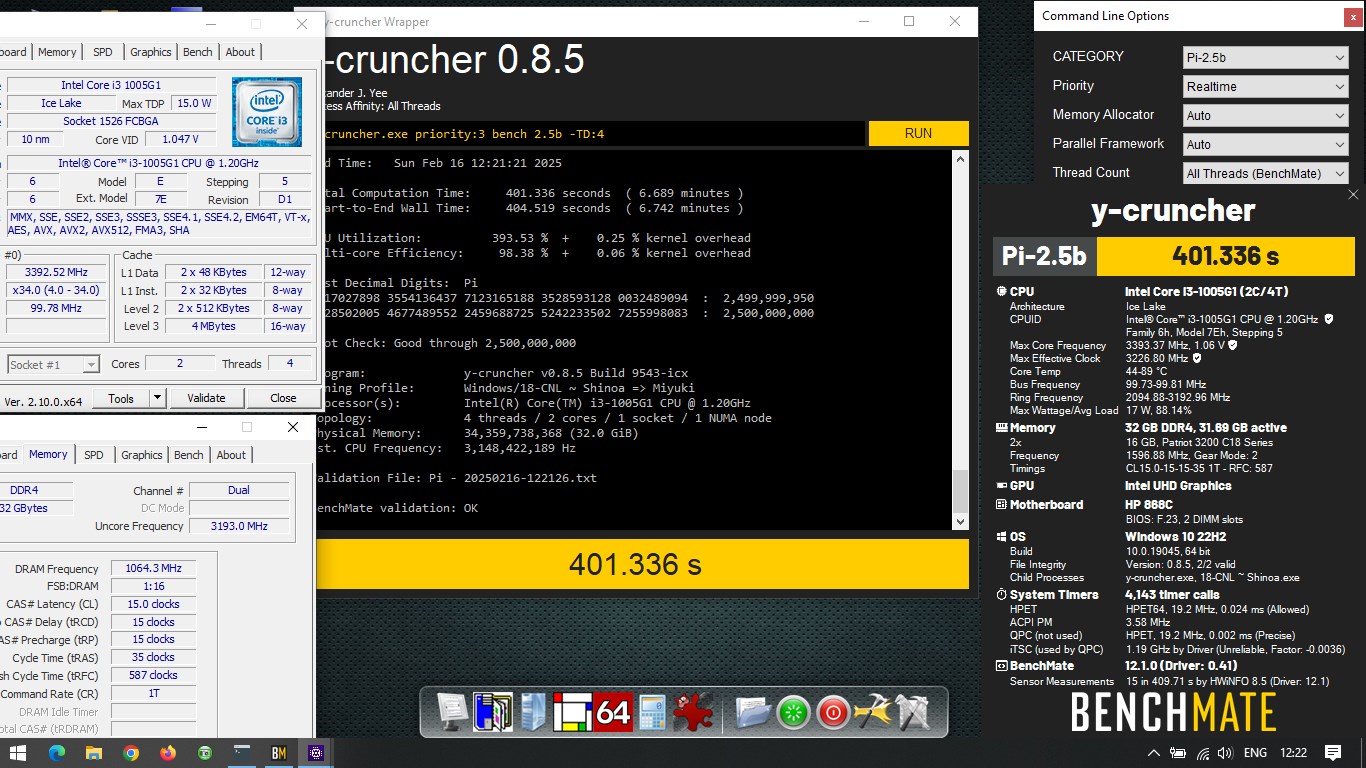This screenshot has width=1366, height=768.
Task: Switch to BenchMate in the taskbar
Action: click(279, 753)
